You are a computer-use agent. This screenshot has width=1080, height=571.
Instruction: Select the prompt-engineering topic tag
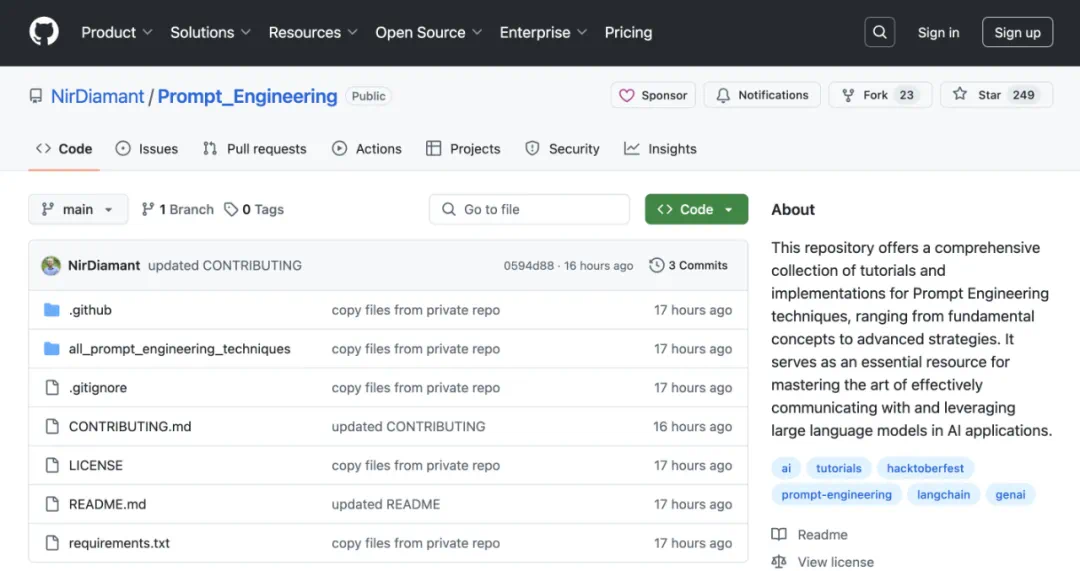coord(836,495)
